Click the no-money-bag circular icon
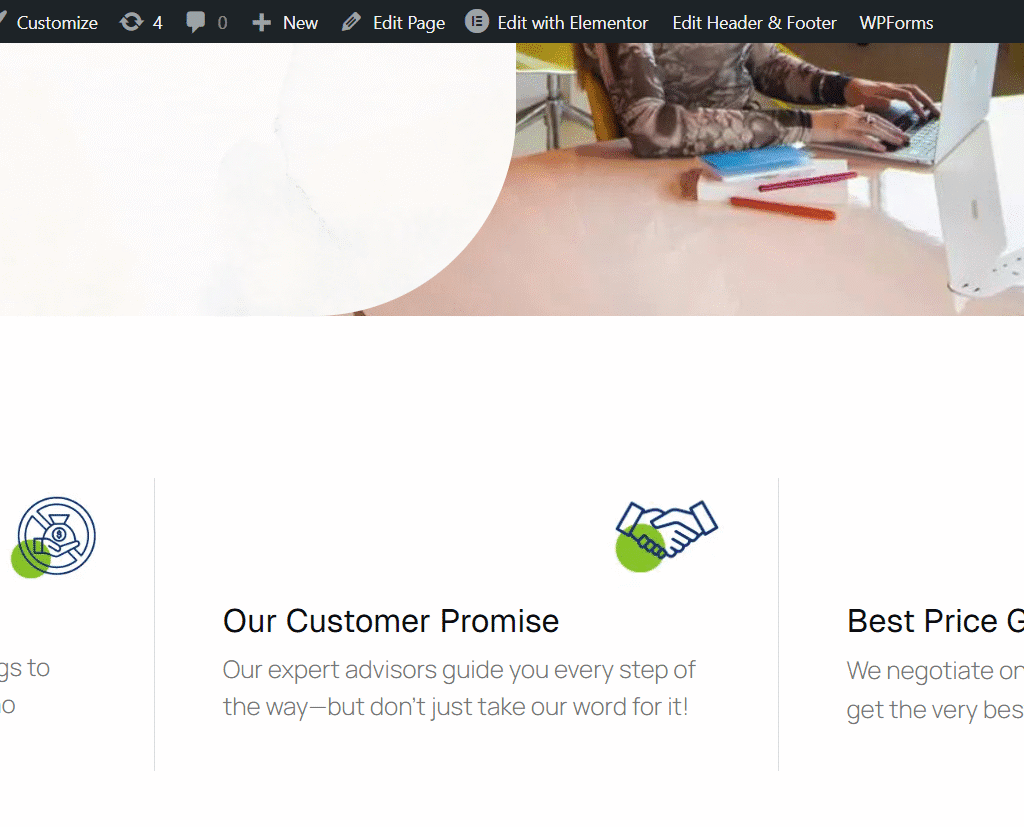Viewport: 1024px width, 827px height. click(54, 537)
